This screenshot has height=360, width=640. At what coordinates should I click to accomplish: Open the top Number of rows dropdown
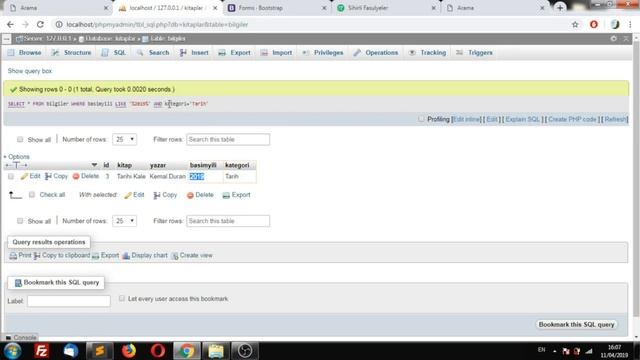click(124, 139)
